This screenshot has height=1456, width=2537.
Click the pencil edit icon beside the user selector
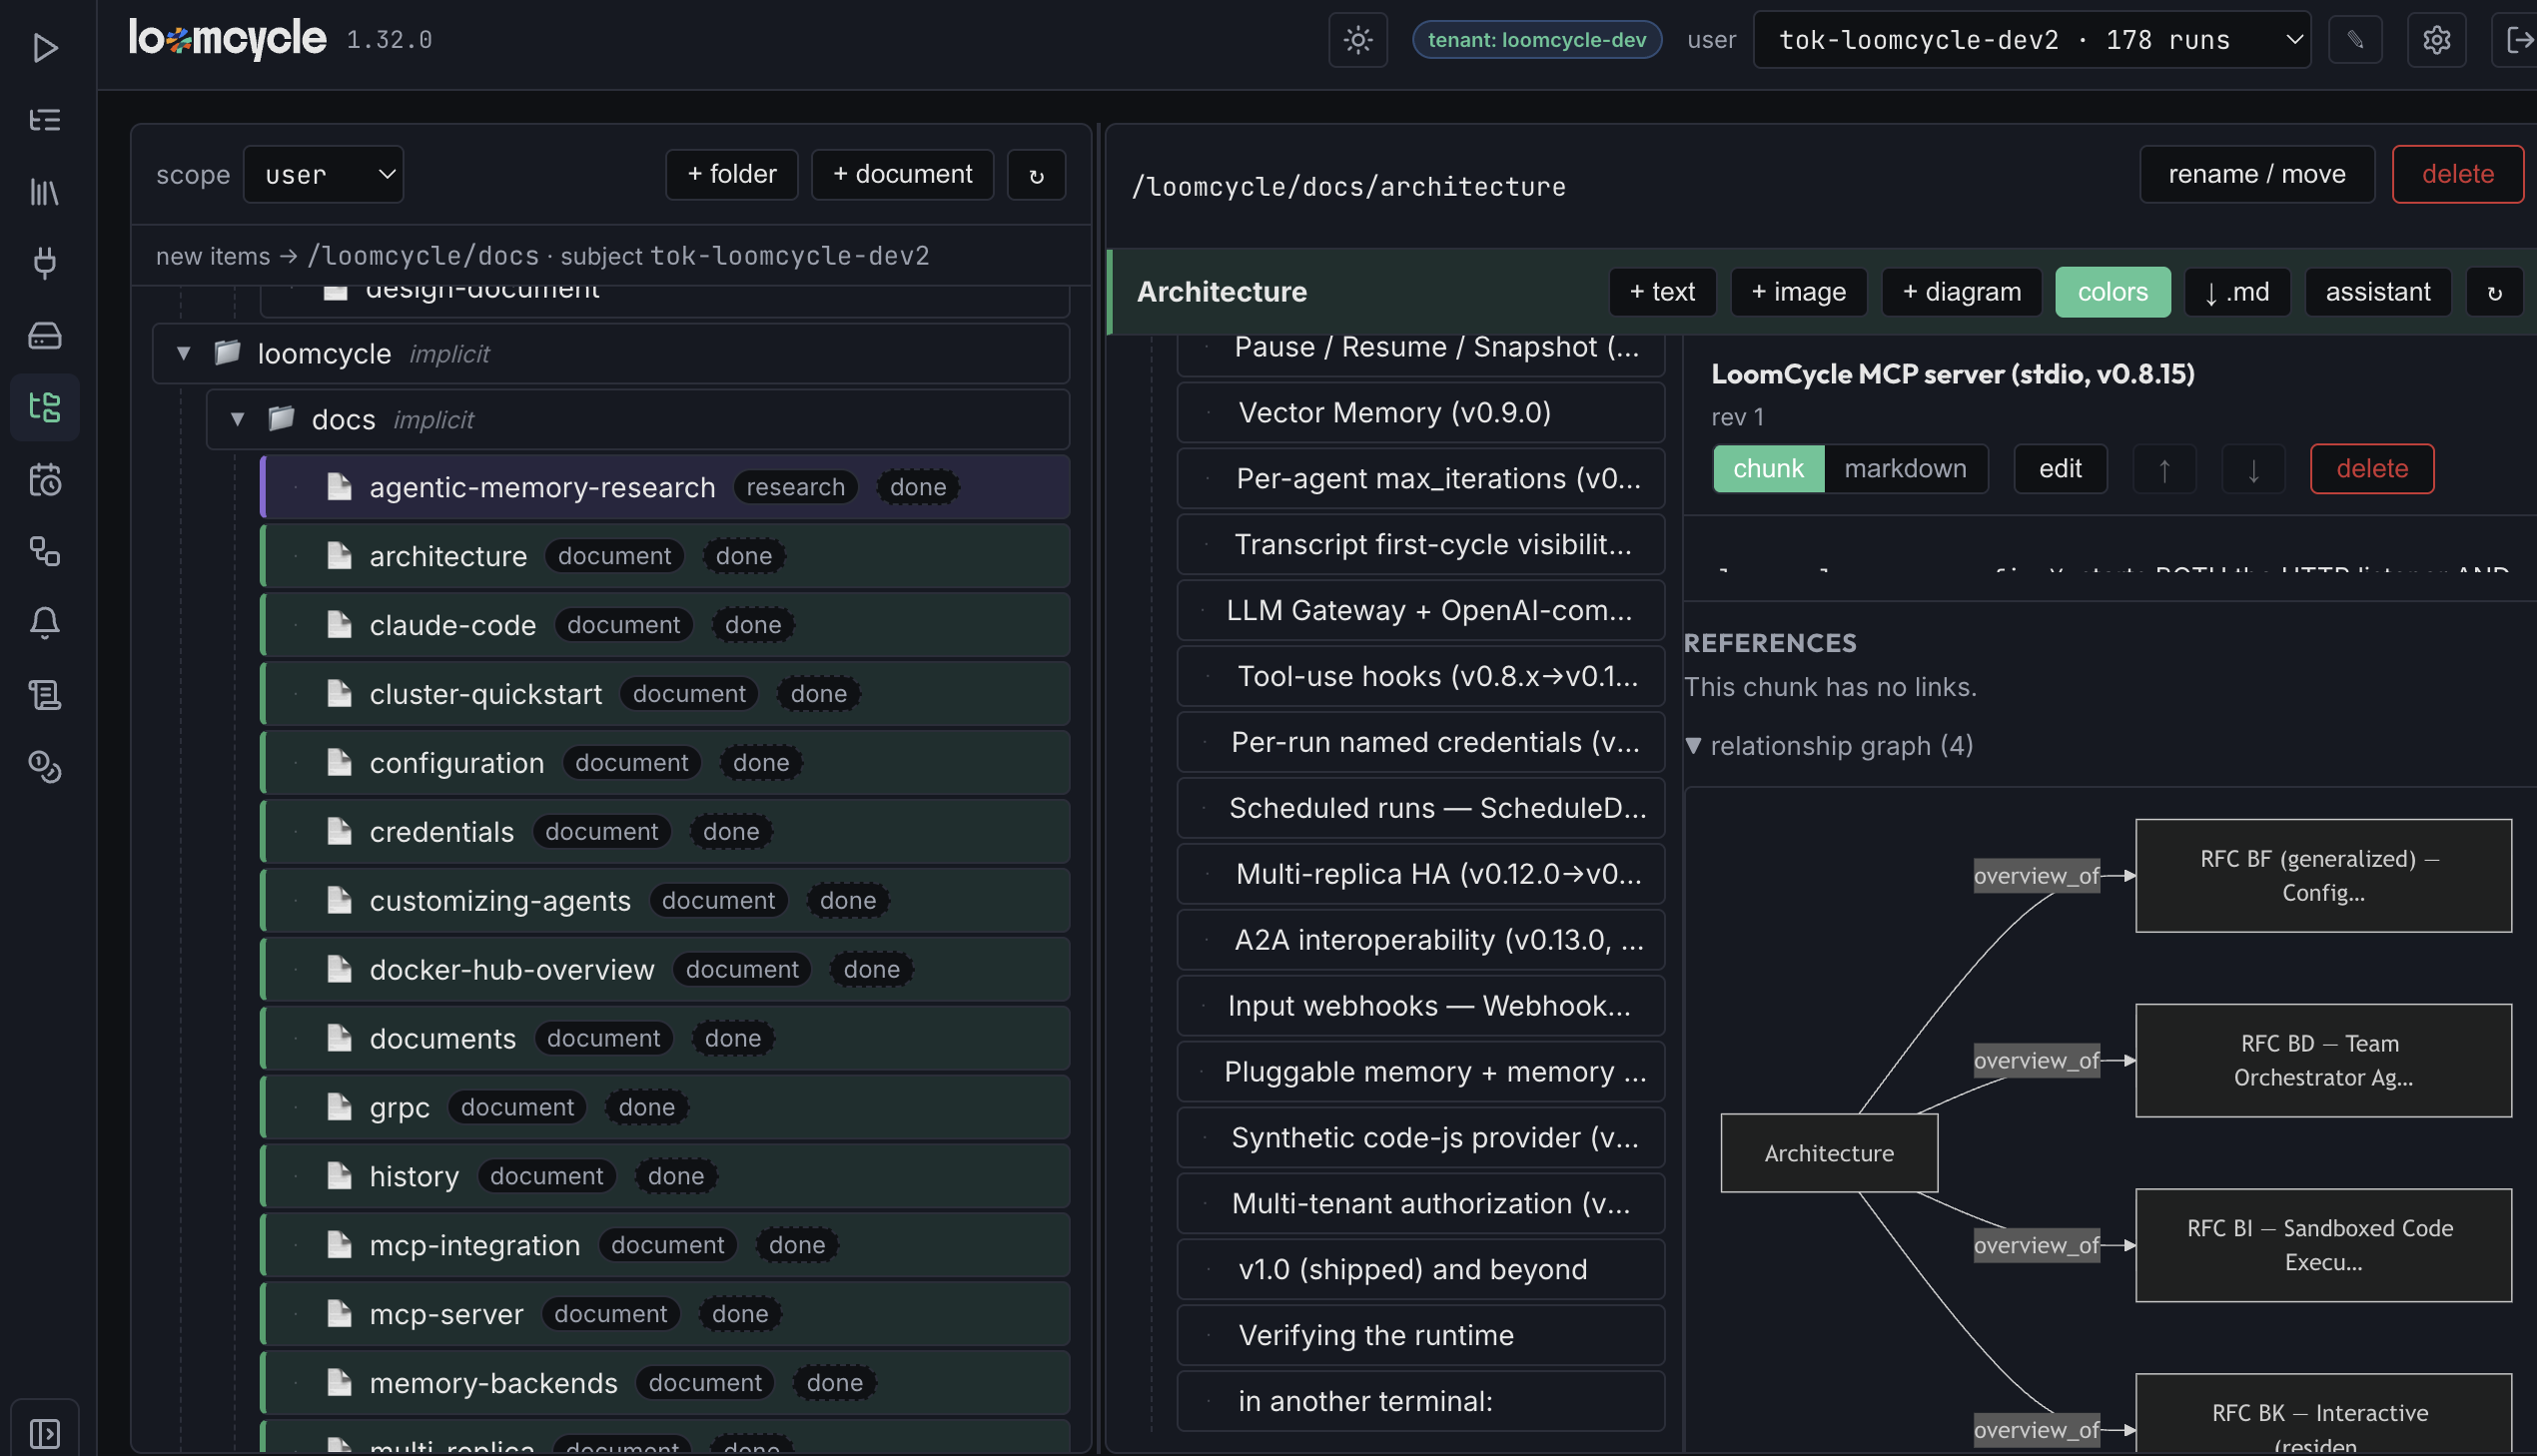click(2355, 40)
